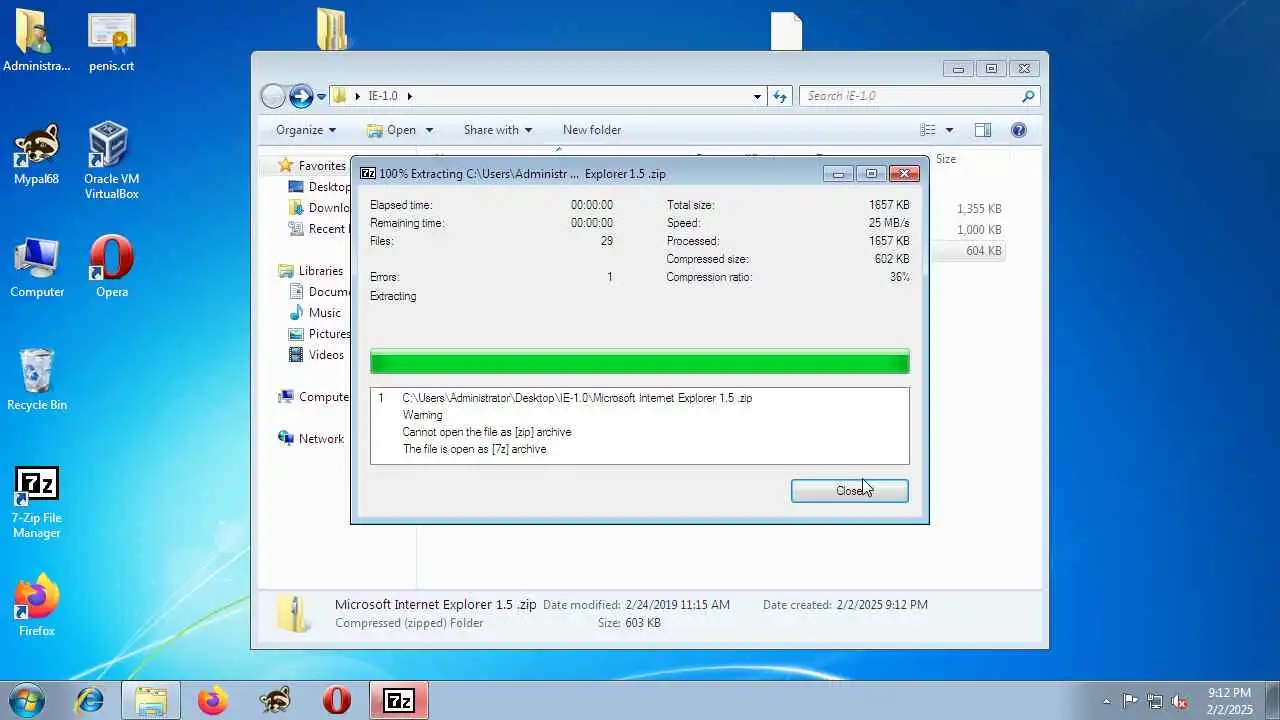Click the volume muted tray icon
The height and width of the screenshot is (720, 1280).
point(1180,701)
